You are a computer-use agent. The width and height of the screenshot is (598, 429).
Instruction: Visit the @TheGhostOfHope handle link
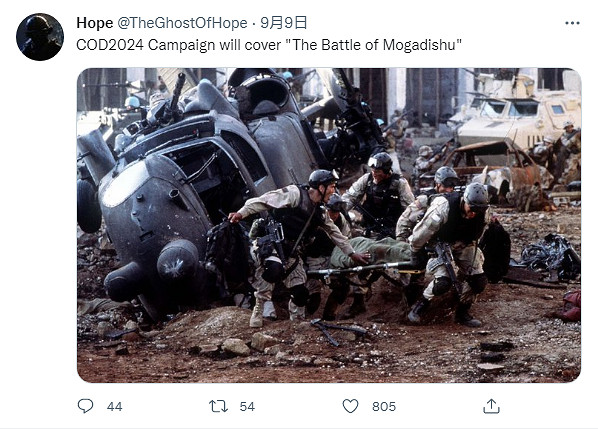pyautogui.click(x=182, y=23)
